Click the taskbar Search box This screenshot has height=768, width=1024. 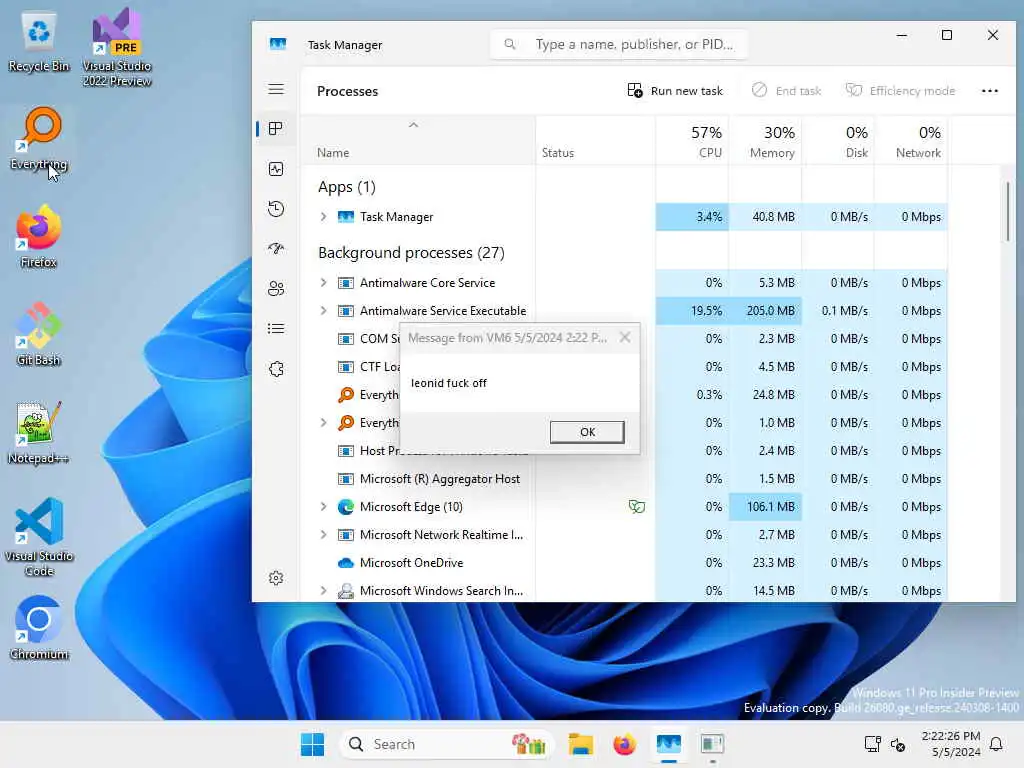[446, 744]
